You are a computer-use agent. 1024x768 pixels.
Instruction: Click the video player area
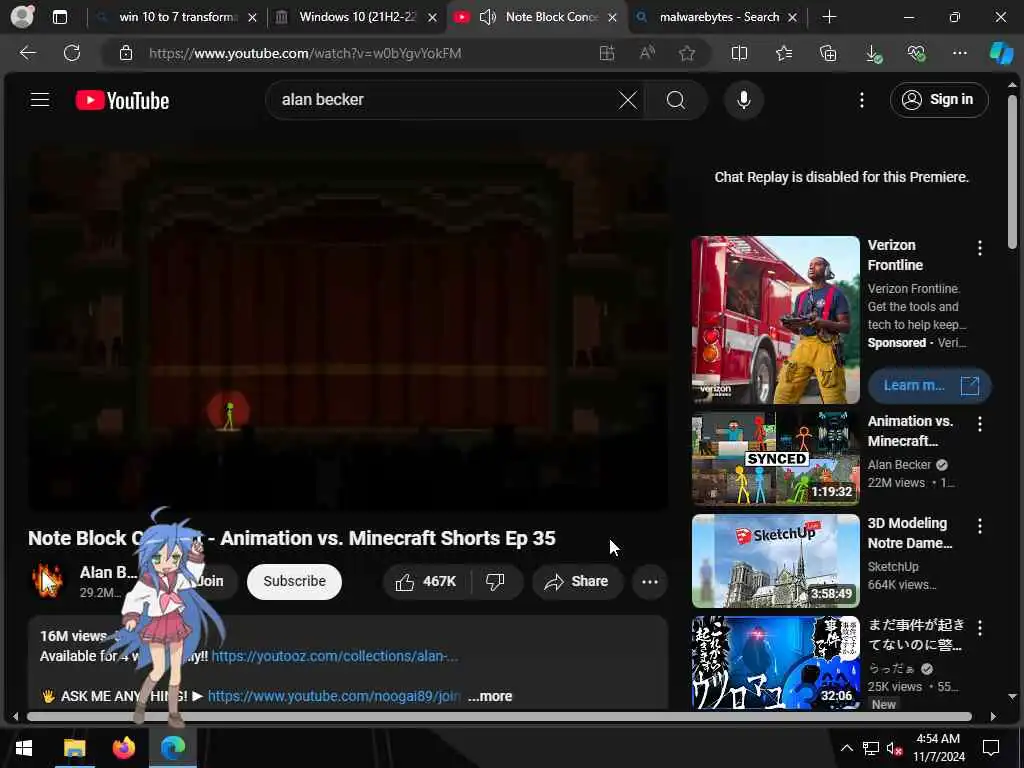347,330
